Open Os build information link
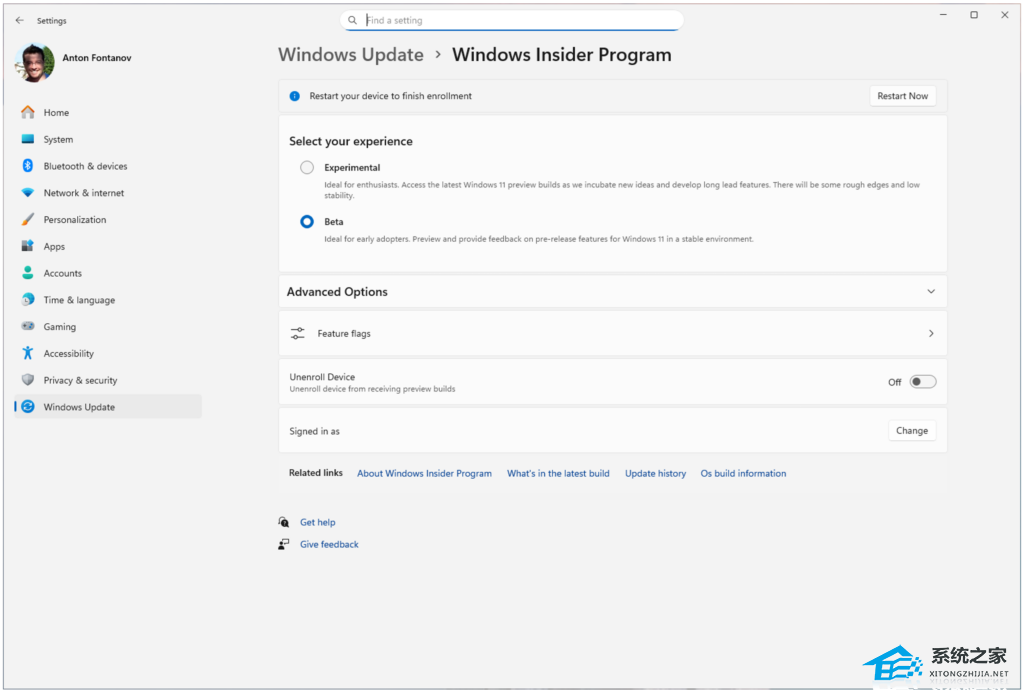 (743, 473)
